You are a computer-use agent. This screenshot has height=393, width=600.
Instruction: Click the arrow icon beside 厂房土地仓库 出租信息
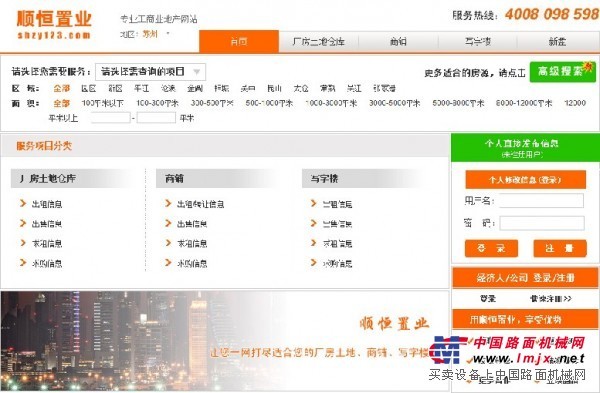(x=23, y=203)
